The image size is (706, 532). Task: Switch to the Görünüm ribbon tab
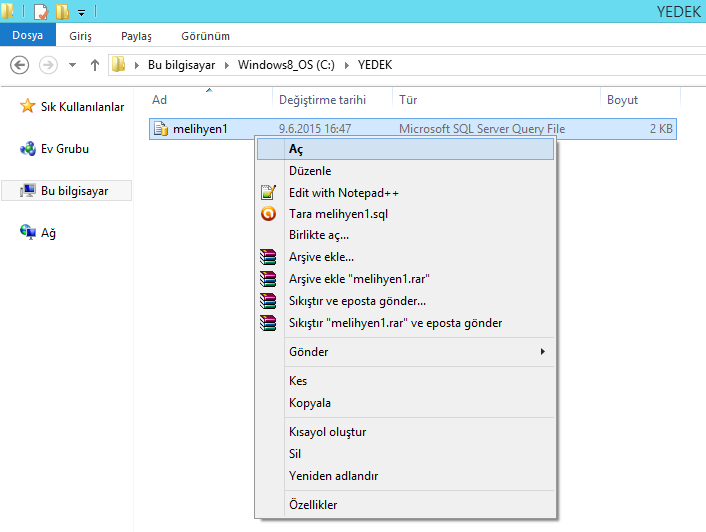[203, 36]
